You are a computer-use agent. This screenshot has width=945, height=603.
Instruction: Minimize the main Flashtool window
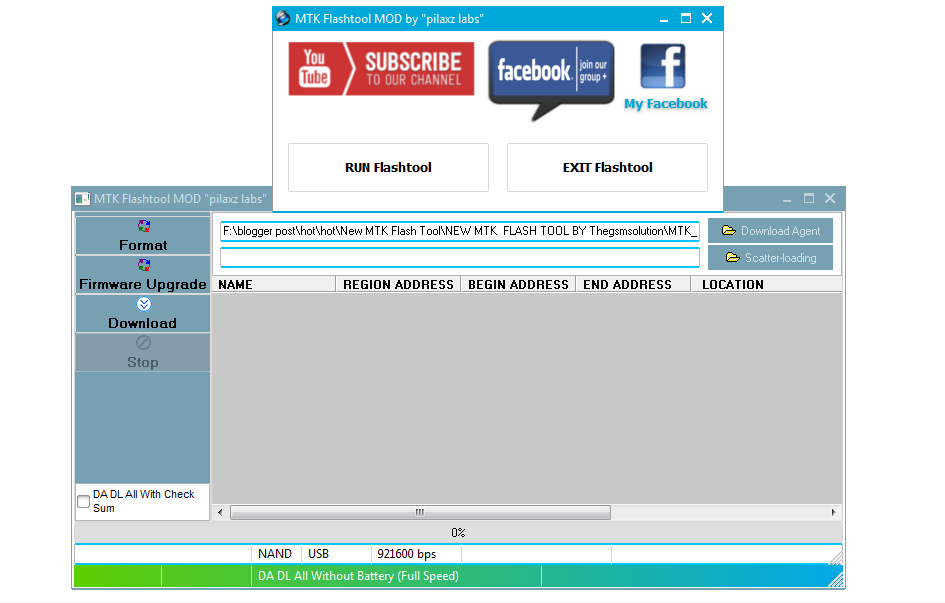tap(787, 198)
